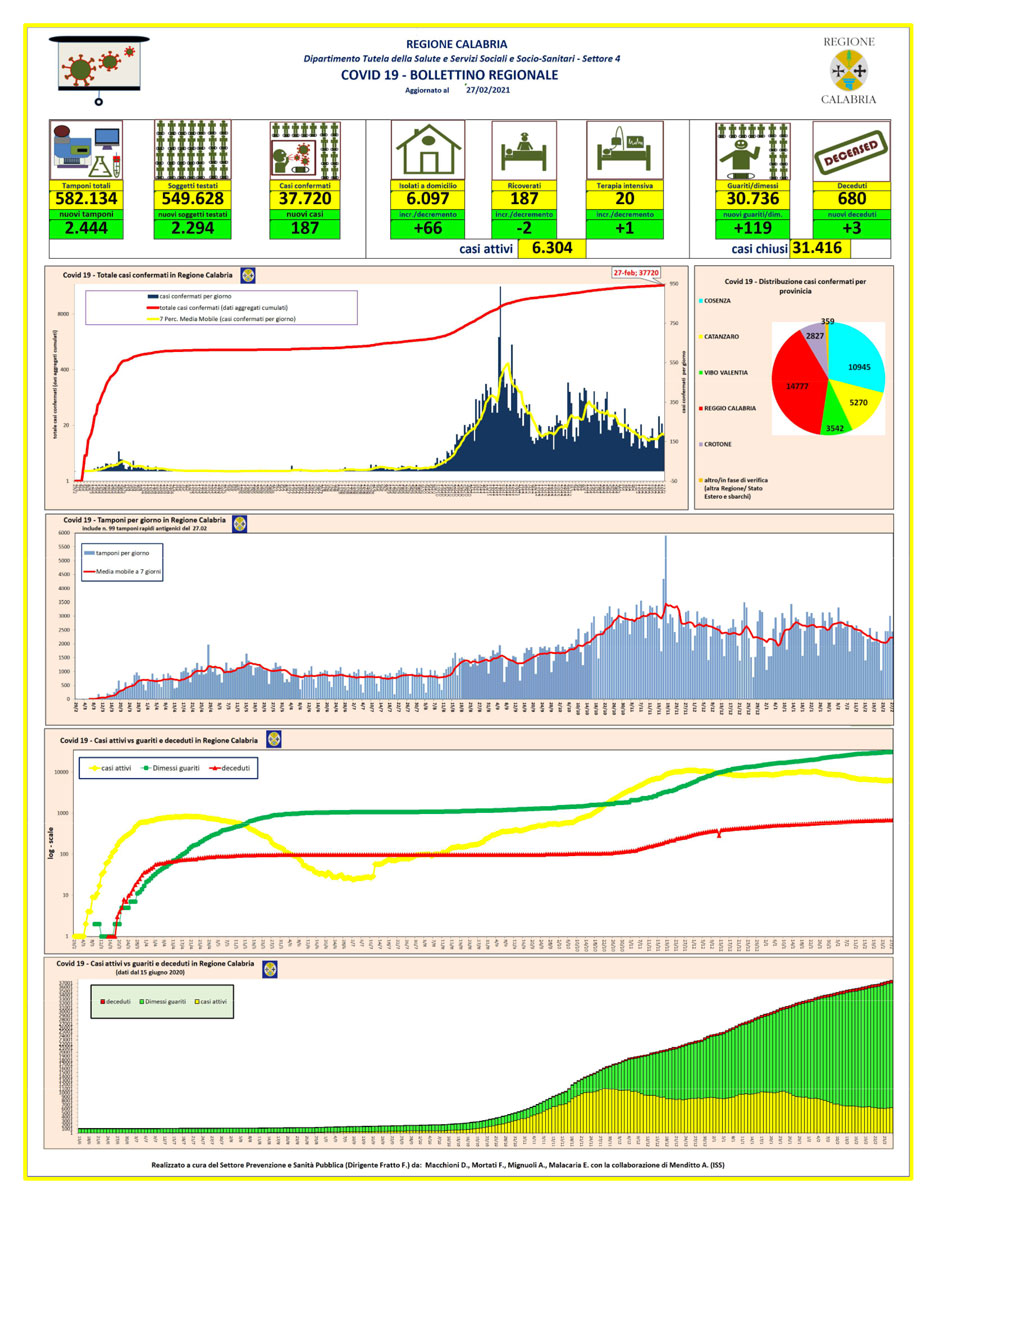
Task: Click the Tamponi totali laboratory icon
Action: [x=87, y=151]
